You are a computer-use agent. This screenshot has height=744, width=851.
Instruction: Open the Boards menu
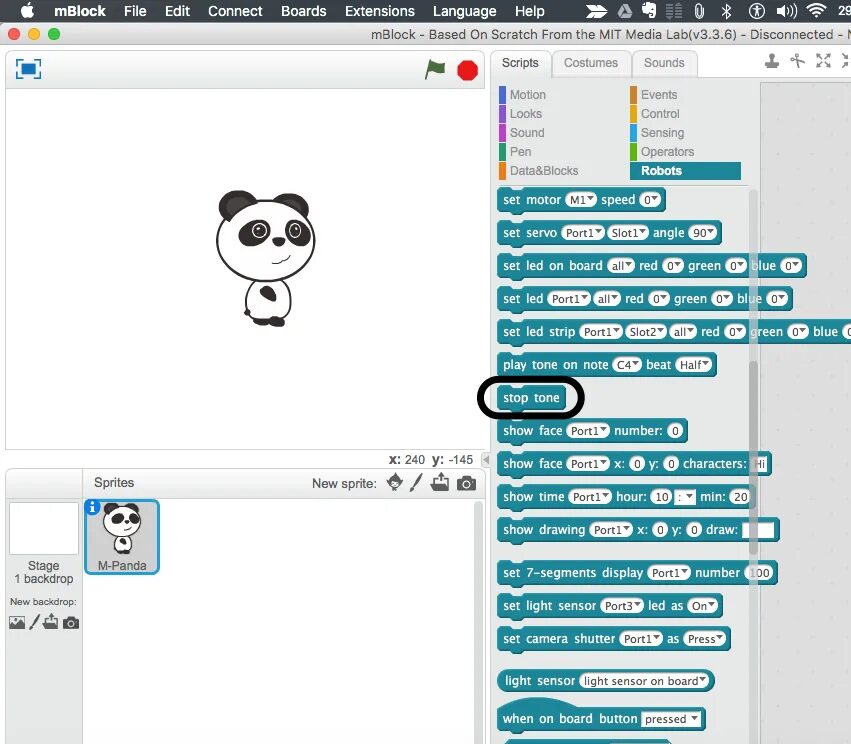(303, 11)
